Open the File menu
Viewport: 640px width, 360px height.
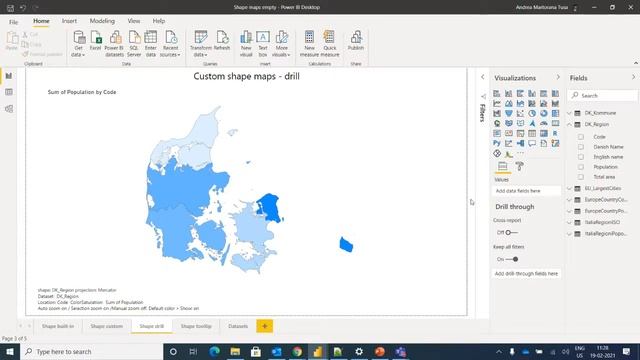[x=13, y=22]
